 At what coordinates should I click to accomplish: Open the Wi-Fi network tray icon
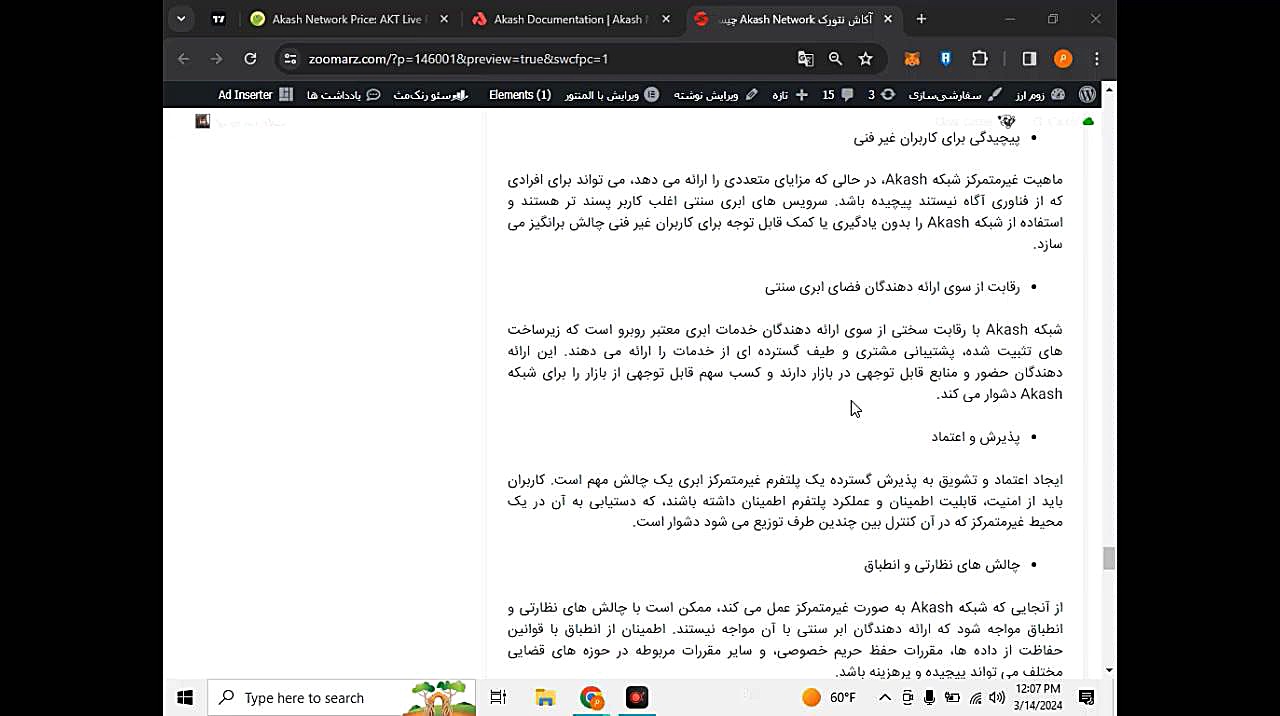coord(975,698)
